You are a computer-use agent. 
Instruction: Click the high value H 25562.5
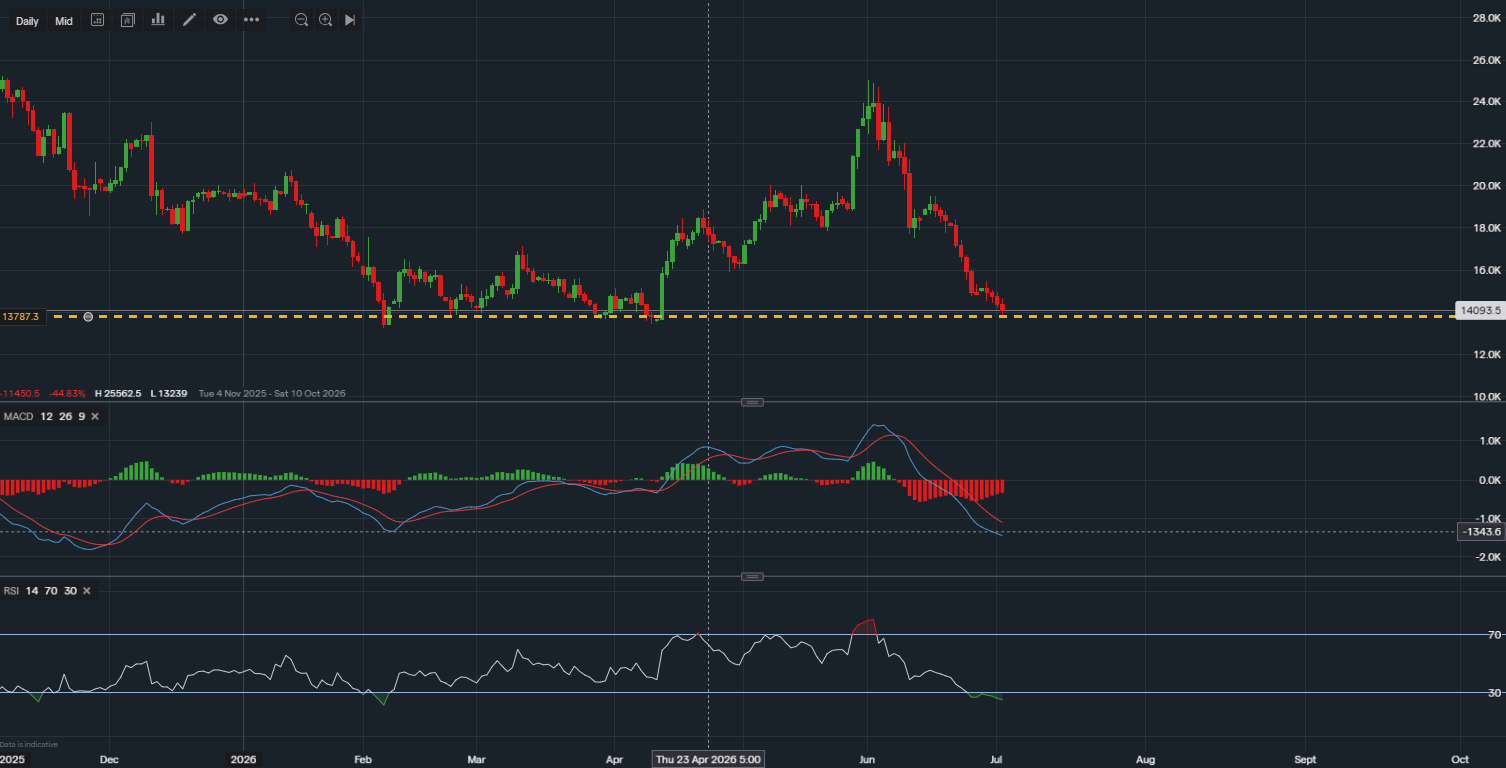[x=118, y=394]
